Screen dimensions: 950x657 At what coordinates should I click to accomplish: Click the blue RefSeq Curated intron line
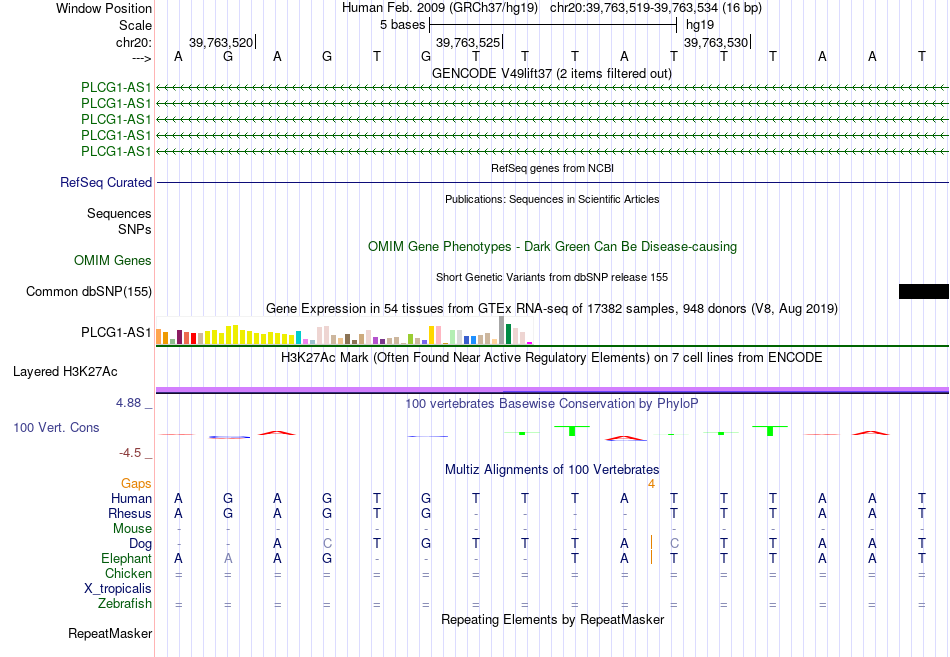tap(552, 182)
